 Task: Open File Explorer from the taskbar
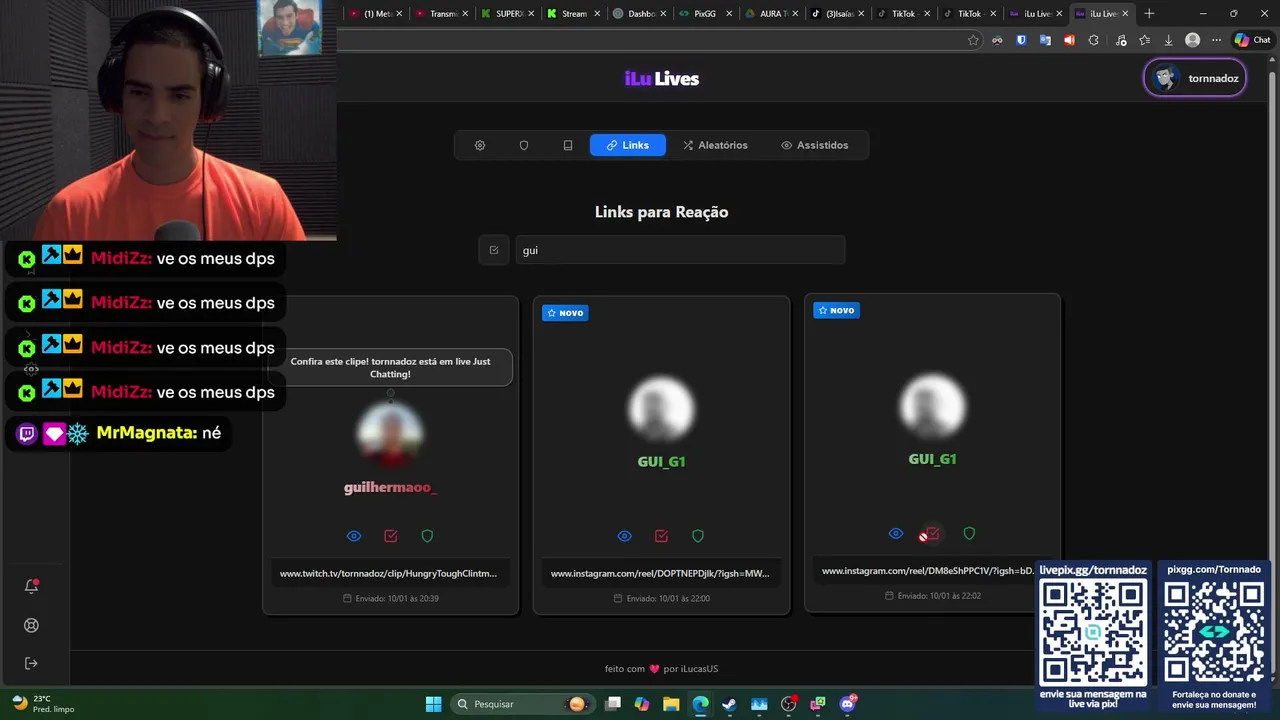pyautogui.click(x=671, y=704)
